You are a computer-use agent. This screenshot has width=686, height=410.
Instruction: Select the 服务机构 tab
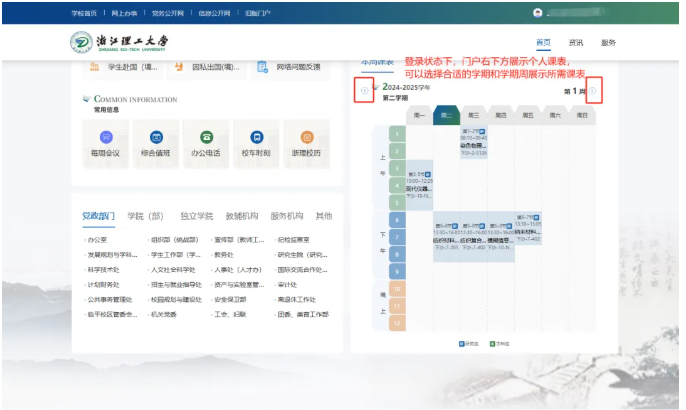click(286, 216)
